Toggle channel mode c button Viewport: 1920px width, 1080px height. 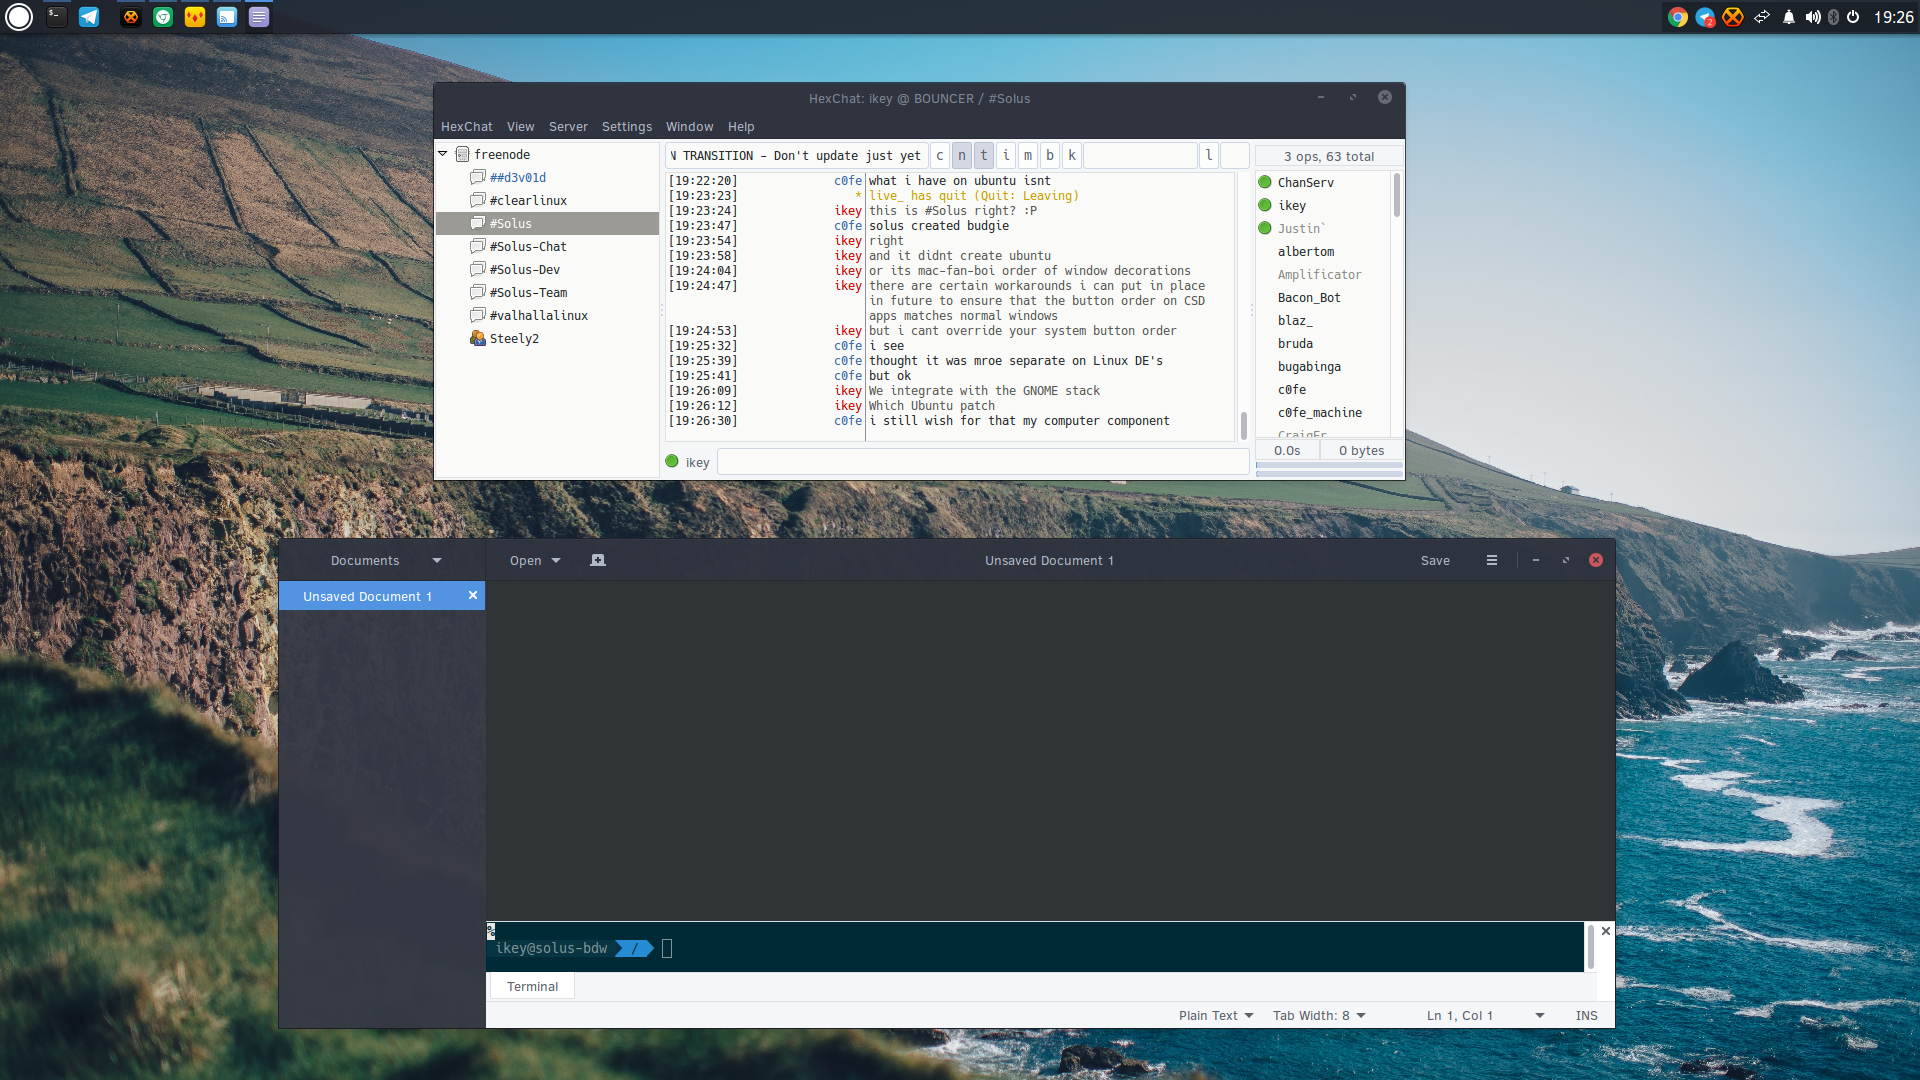pos(940,155)
